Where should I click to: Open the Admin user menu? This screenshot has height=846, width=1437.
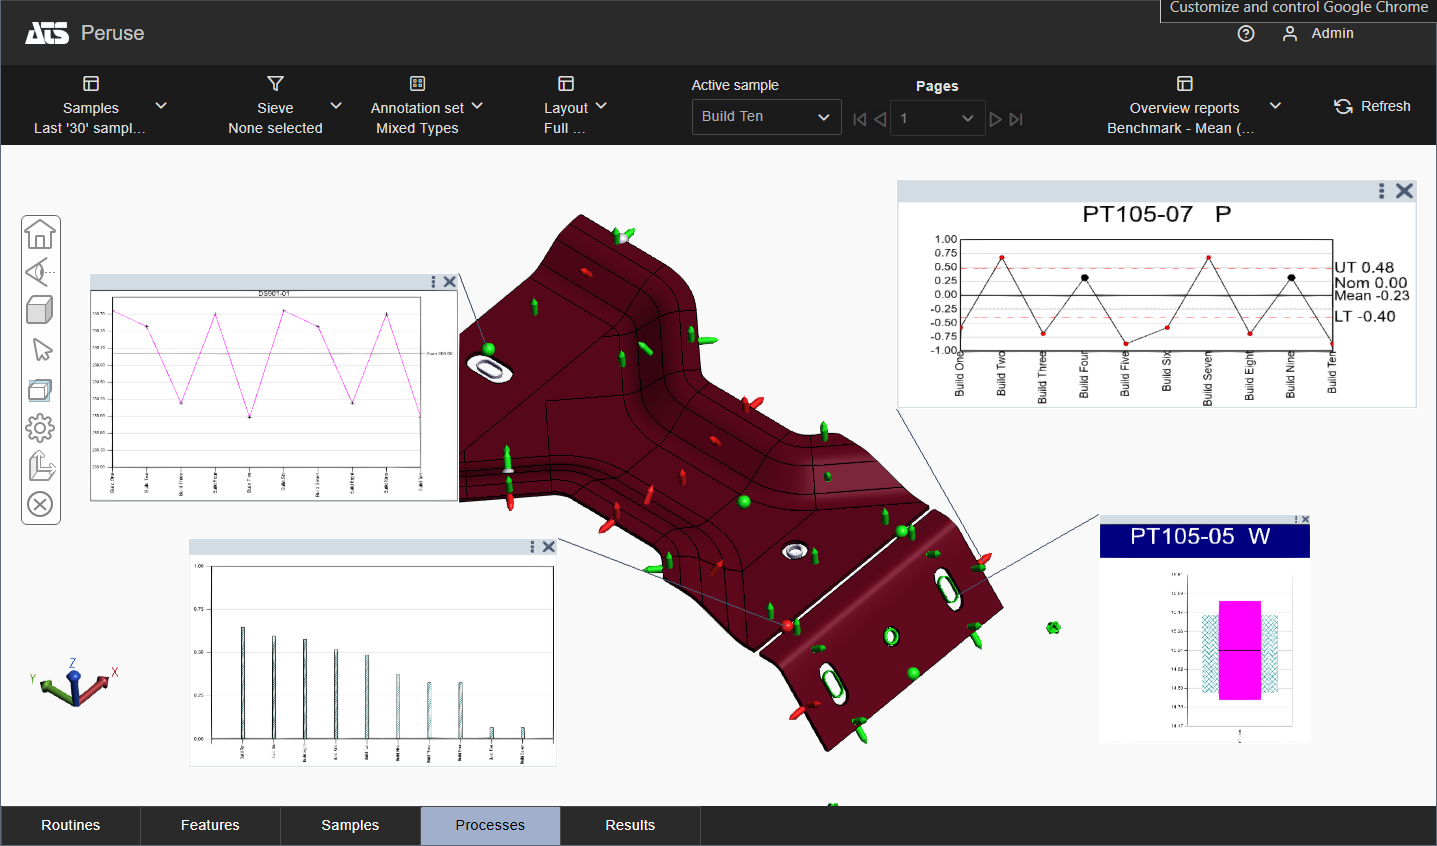(x=1318, y=34)
